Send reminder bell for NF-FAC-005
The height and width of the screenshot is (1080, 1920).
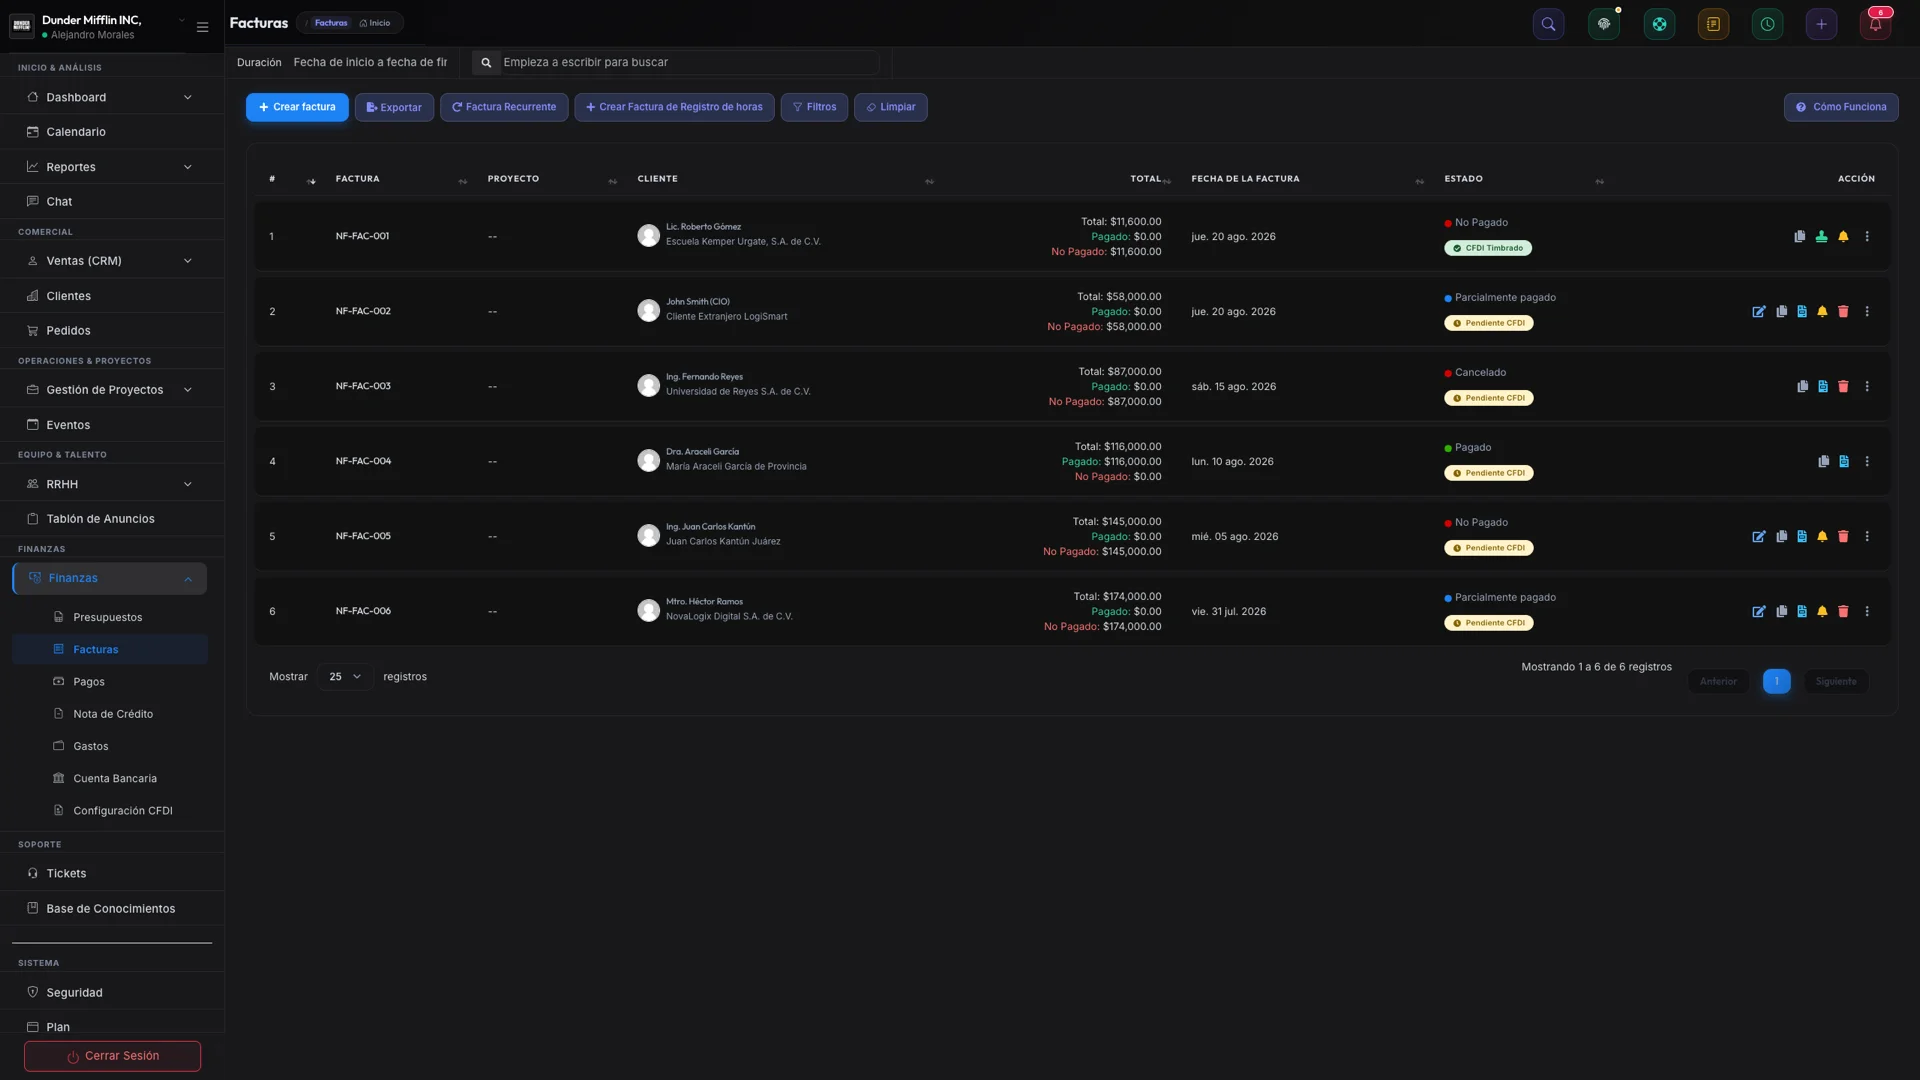point(1822,537)
